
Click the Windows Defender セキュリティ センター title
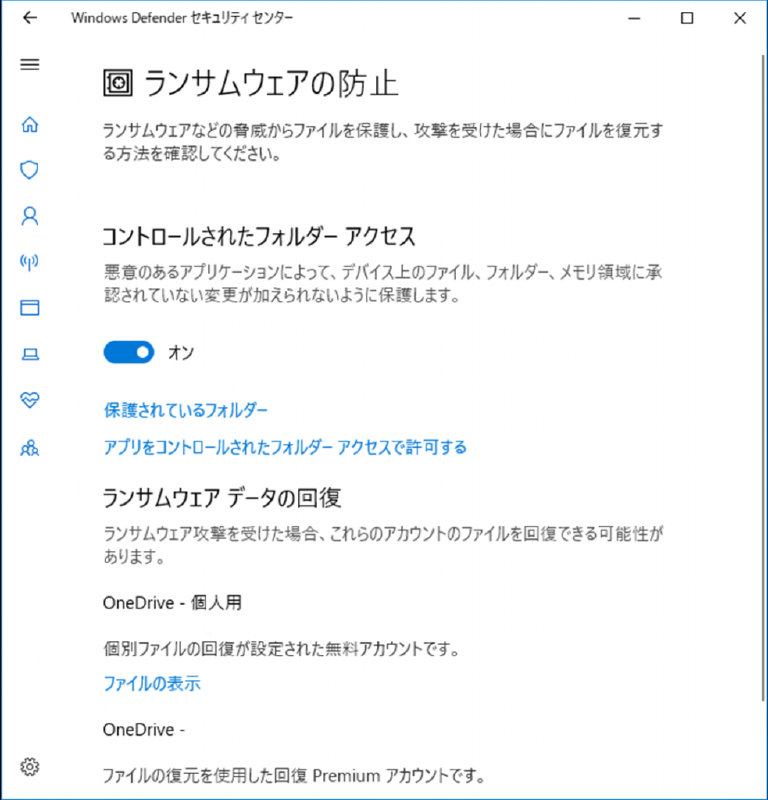[x=182, y=18]
